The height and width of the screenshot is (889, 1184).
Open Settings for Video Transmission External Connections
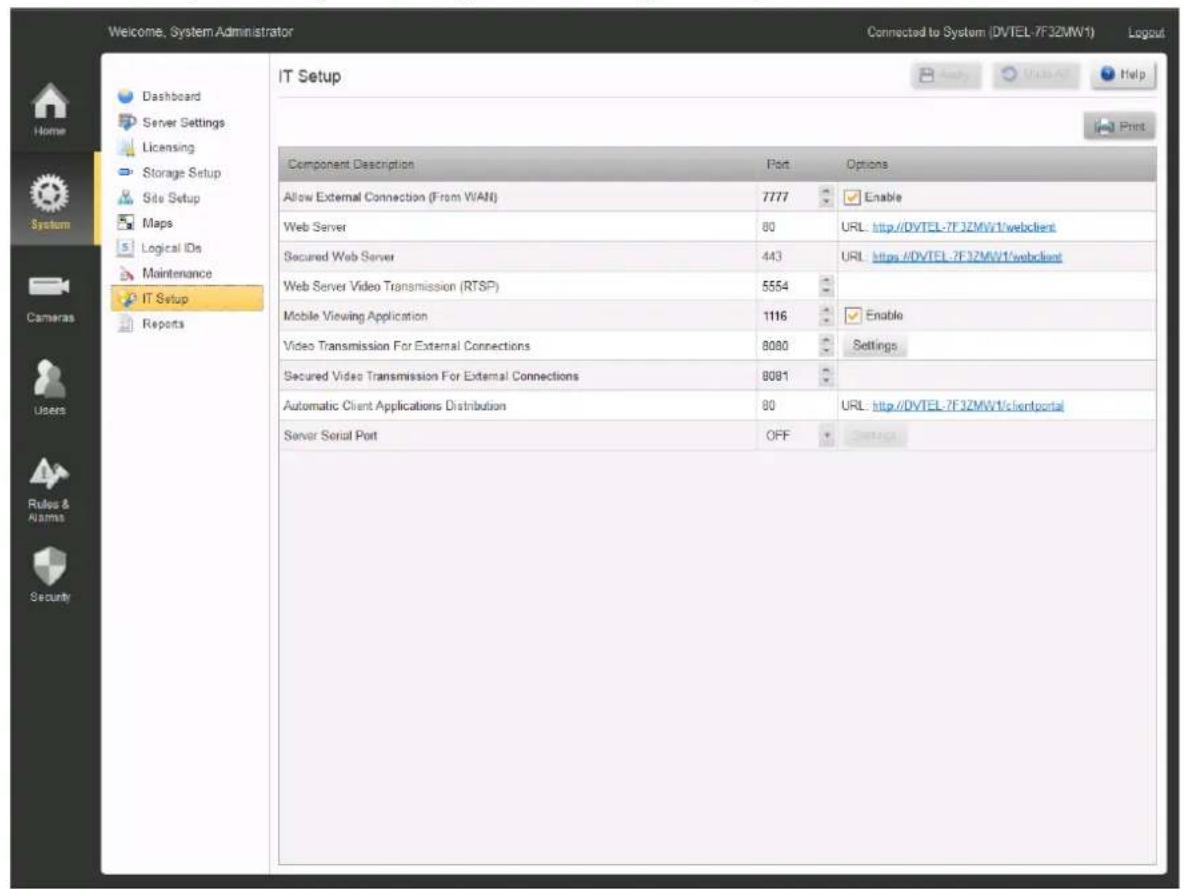click(874, 345)
